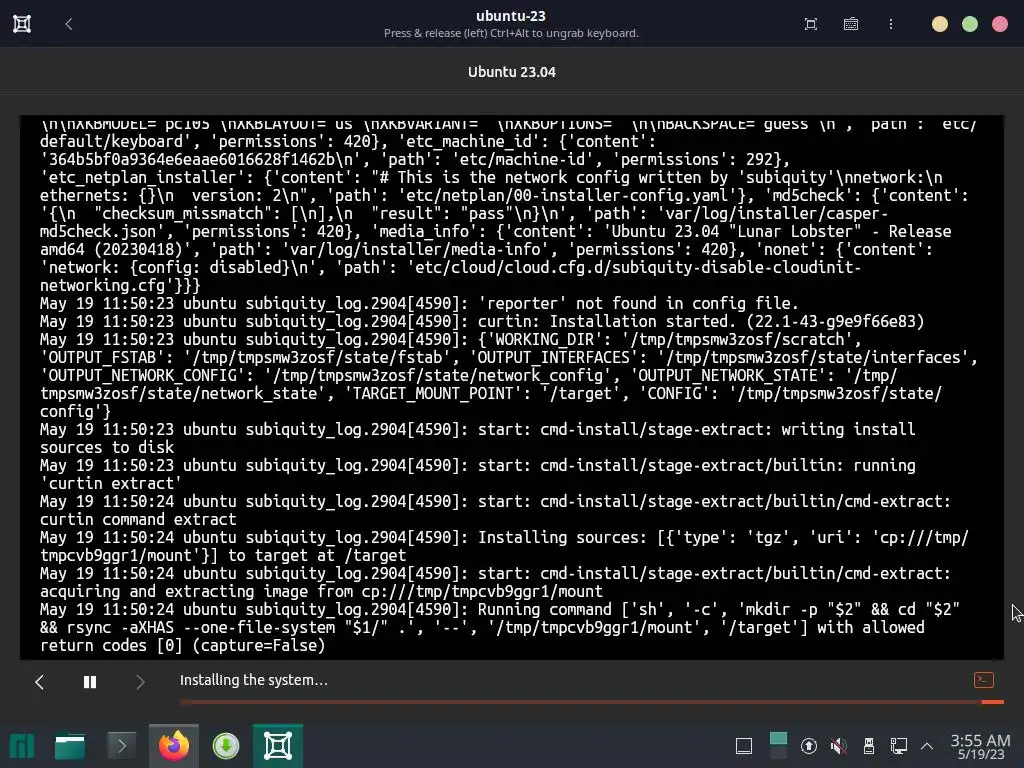Viewport: 1024px width, 768px height.
Task: Unmute audio via the volume tray icon
Action: [x=839, y=746]
